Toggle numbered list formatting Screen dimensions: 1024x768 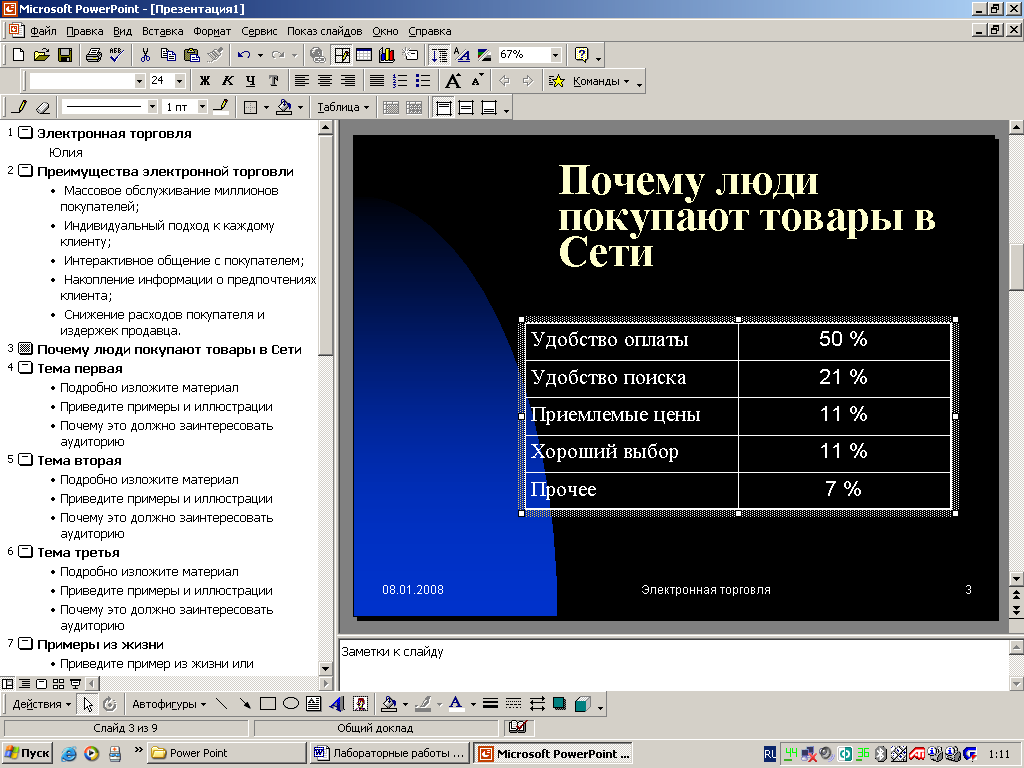tap(400, 81)
